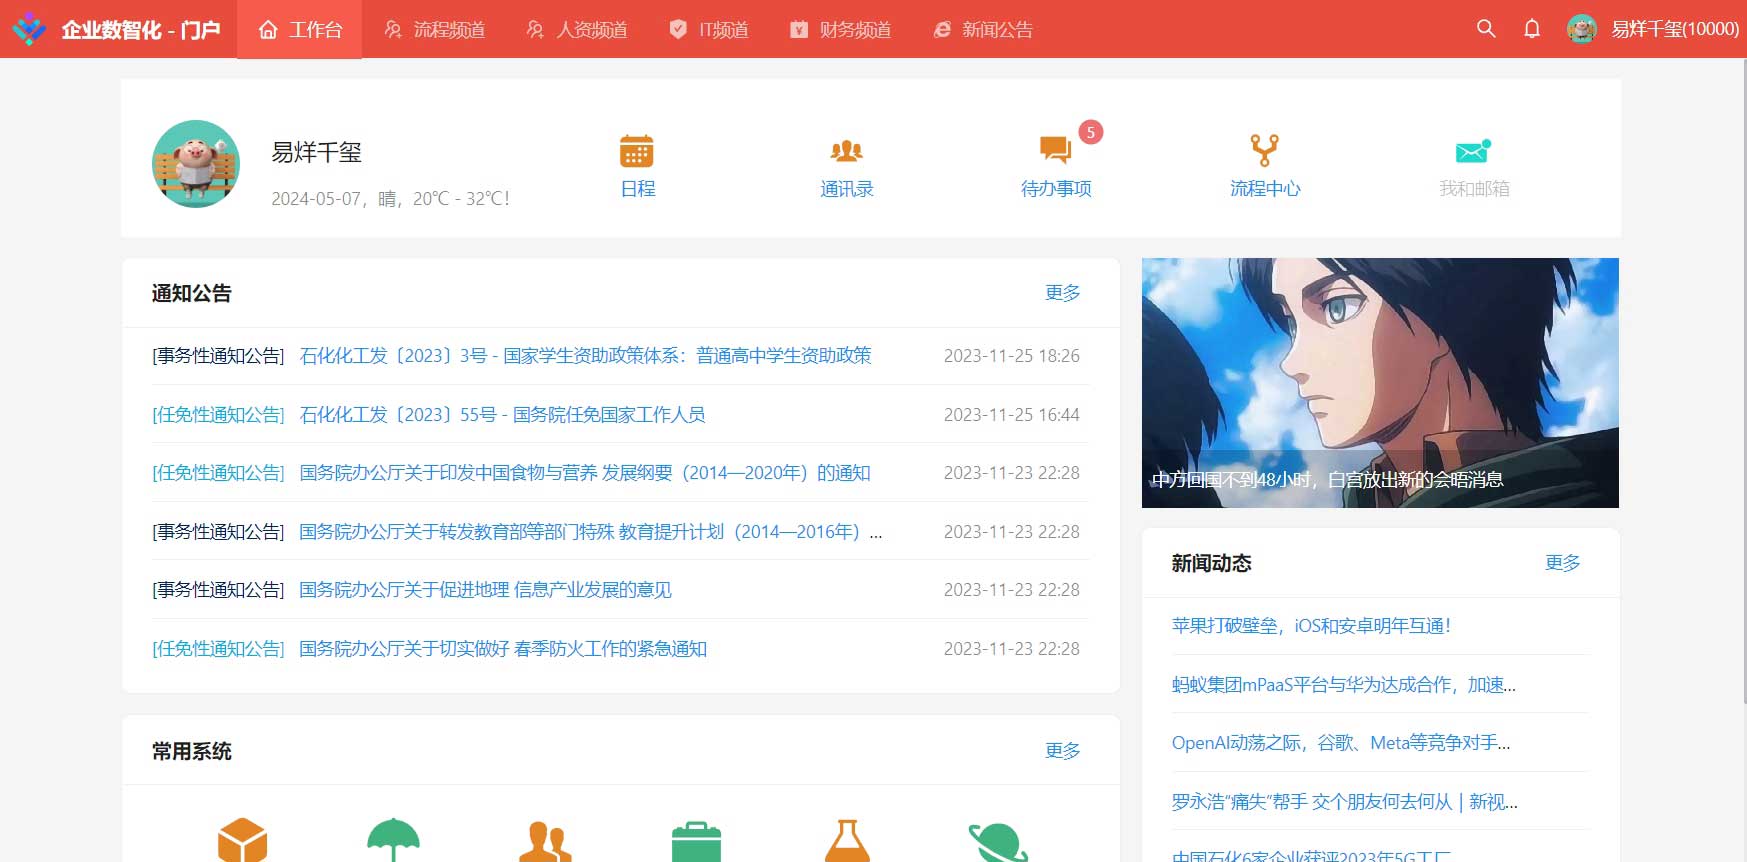Open the IT频道 navigation tab
The image size is (1747, 862).
(709, 30)
